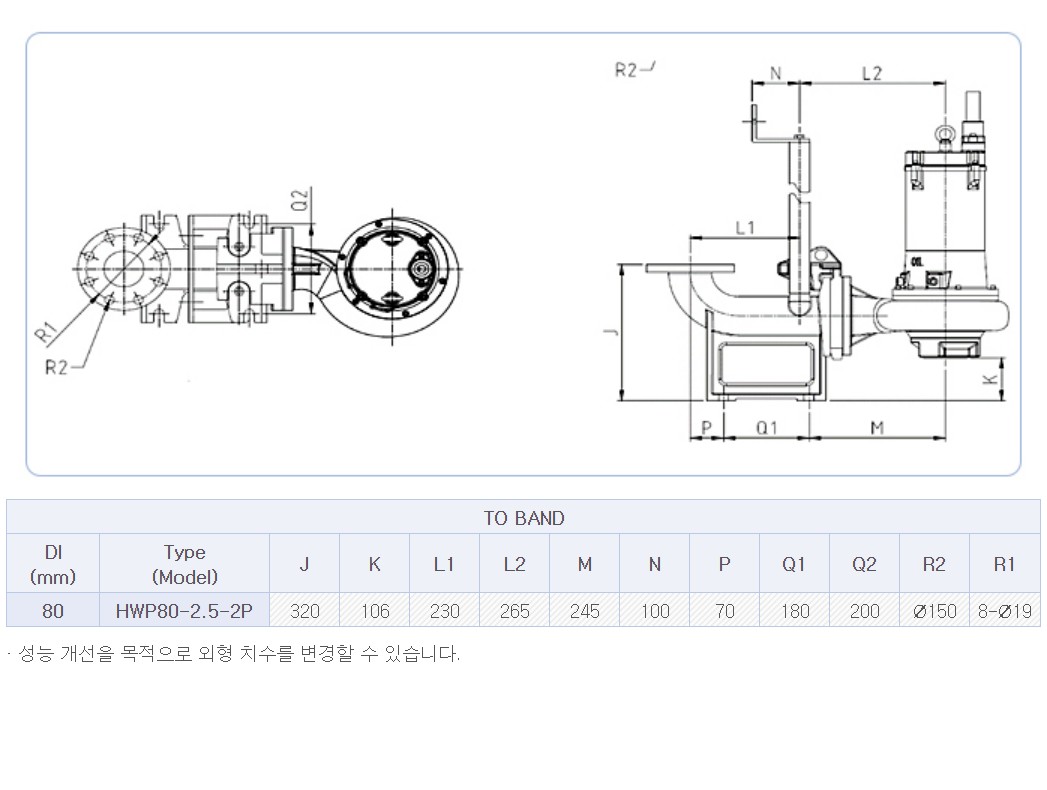Screen dimensions: 1047x790
Task: Click the DI (mm) column header
Action: coord(53,564)
